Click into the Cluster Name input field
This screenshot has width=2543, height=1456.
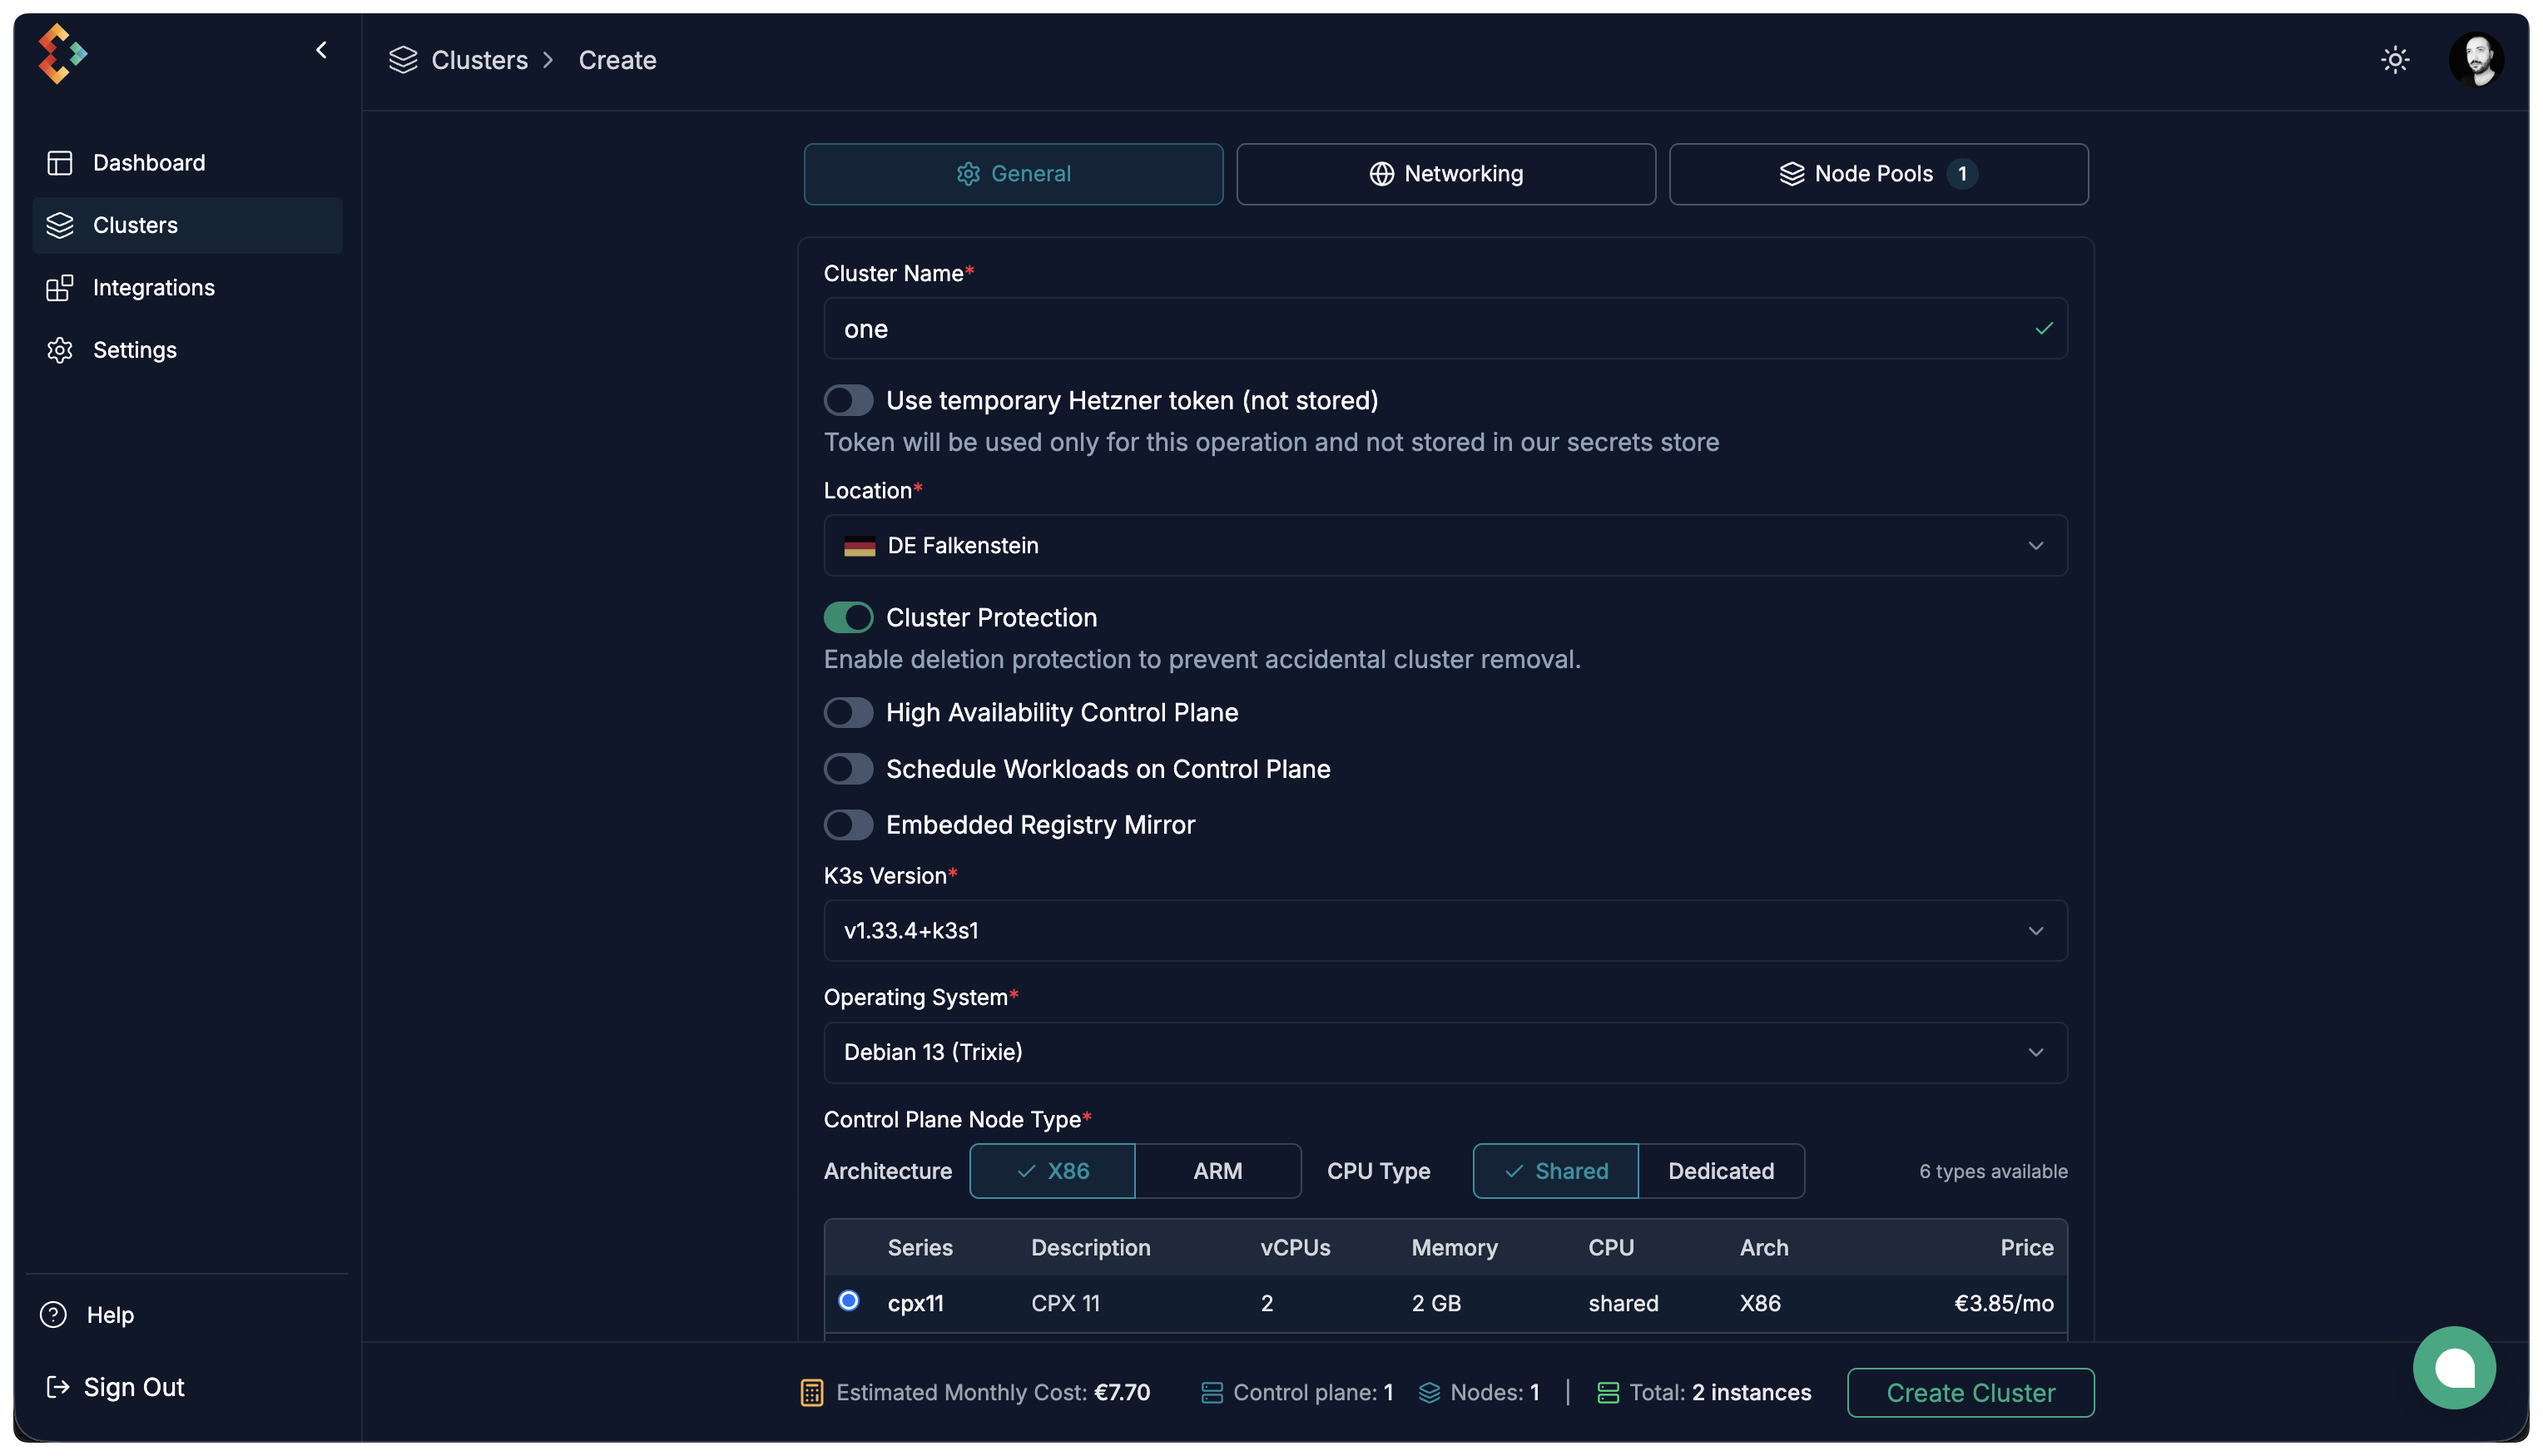[1445, 328]
